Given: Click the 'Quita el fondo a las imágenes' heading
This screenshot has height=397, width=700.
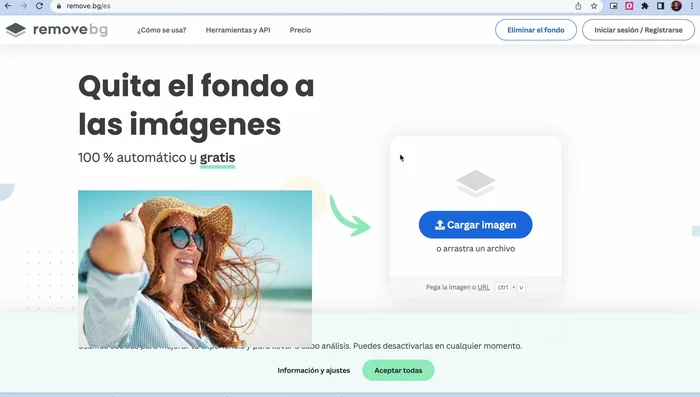Looking at the screenshot, I should coord(196,104).
